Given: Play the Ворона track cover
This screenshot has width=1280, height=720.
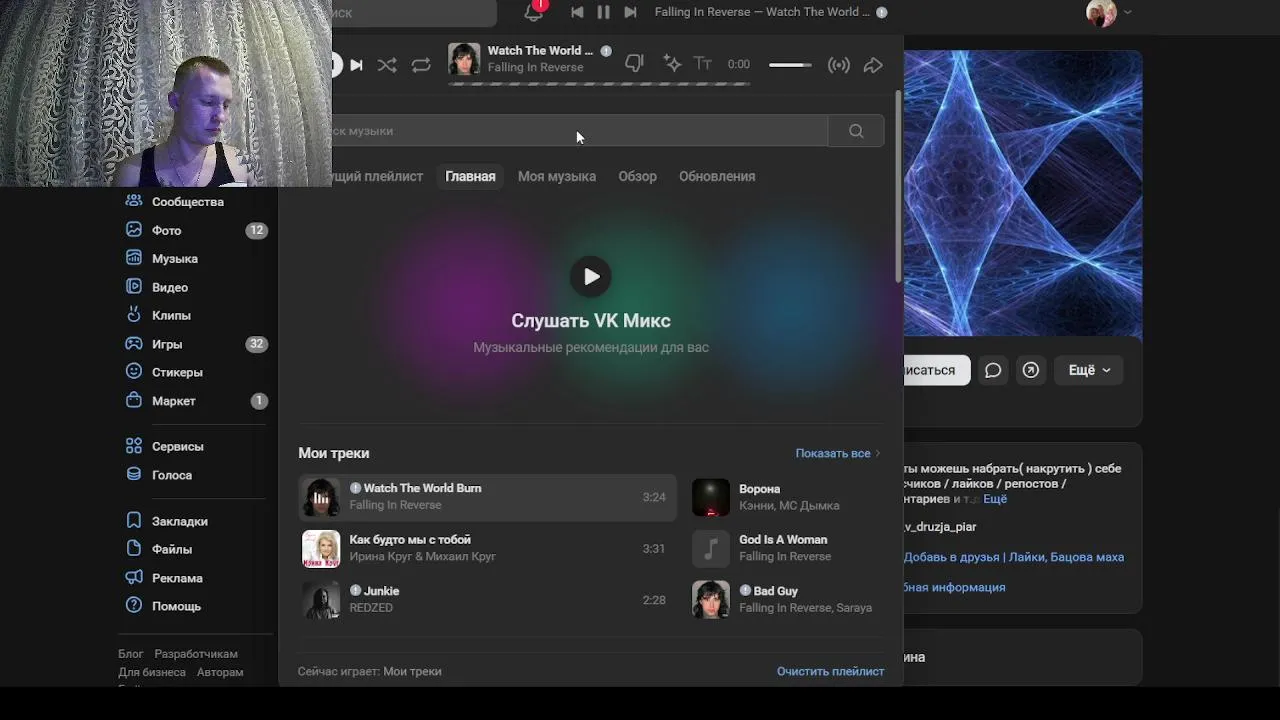Looking at the screenshot, I should point(711,497).
